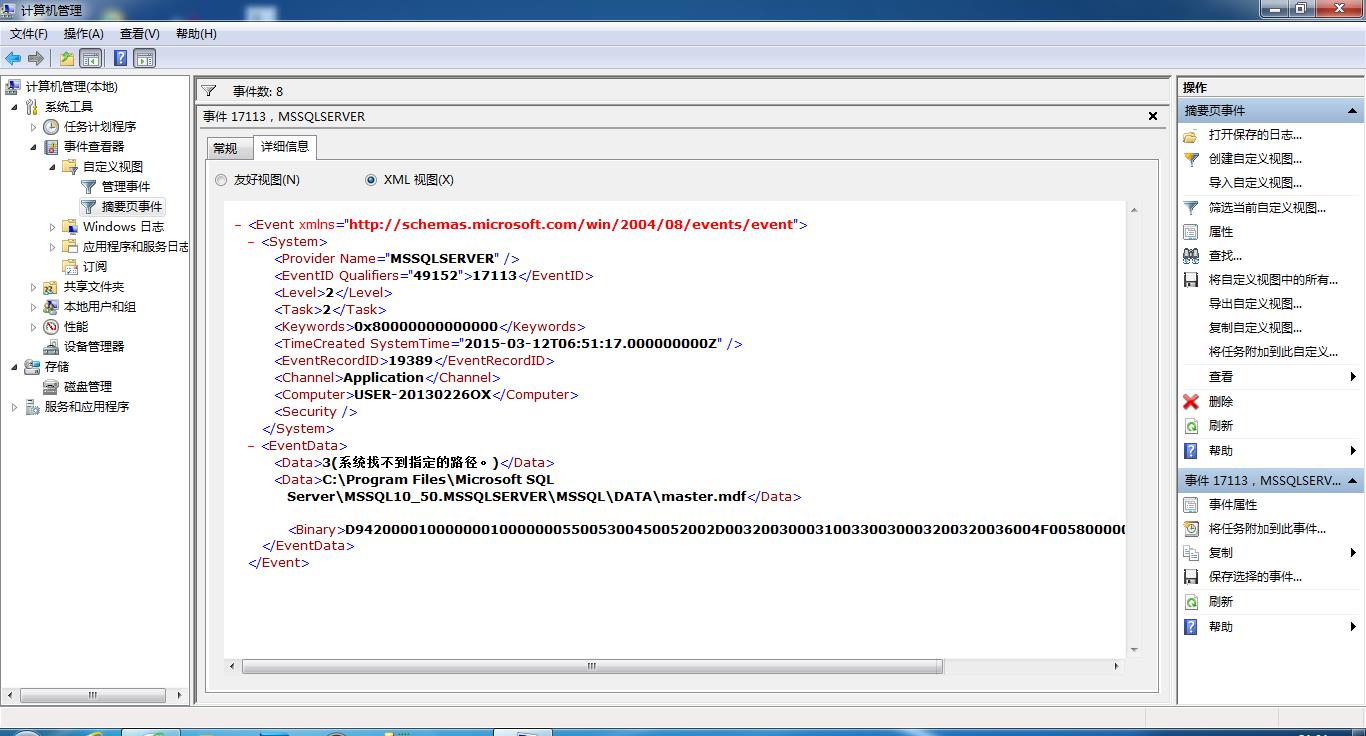The image size is (1366, 736).
Task: Click the Up one level toolbar icon
Action: [66, 59]
